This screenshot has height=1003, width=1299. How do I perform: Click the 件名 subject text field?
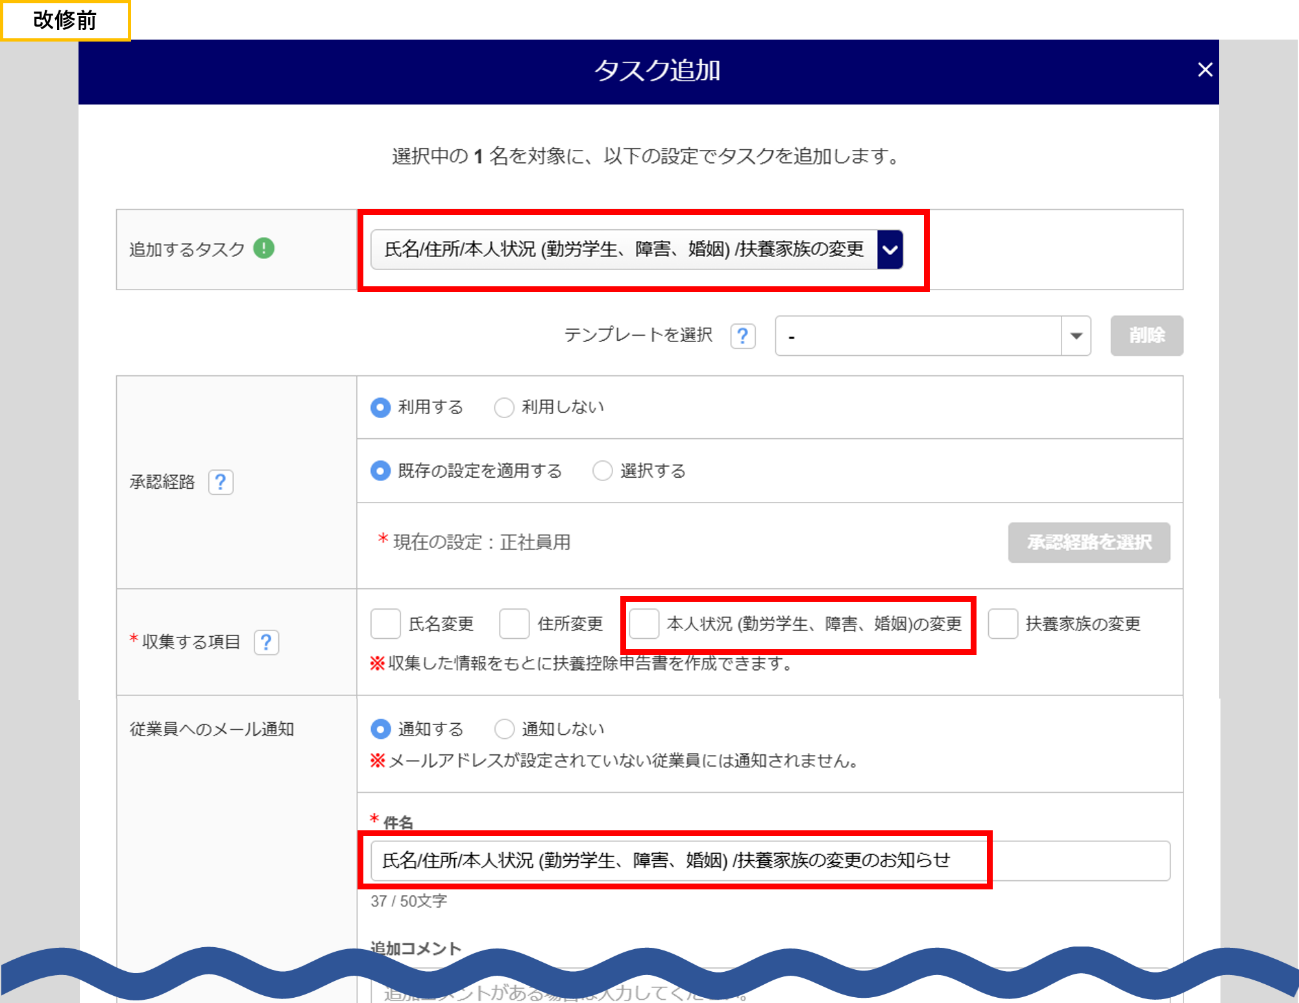point(770,861)
